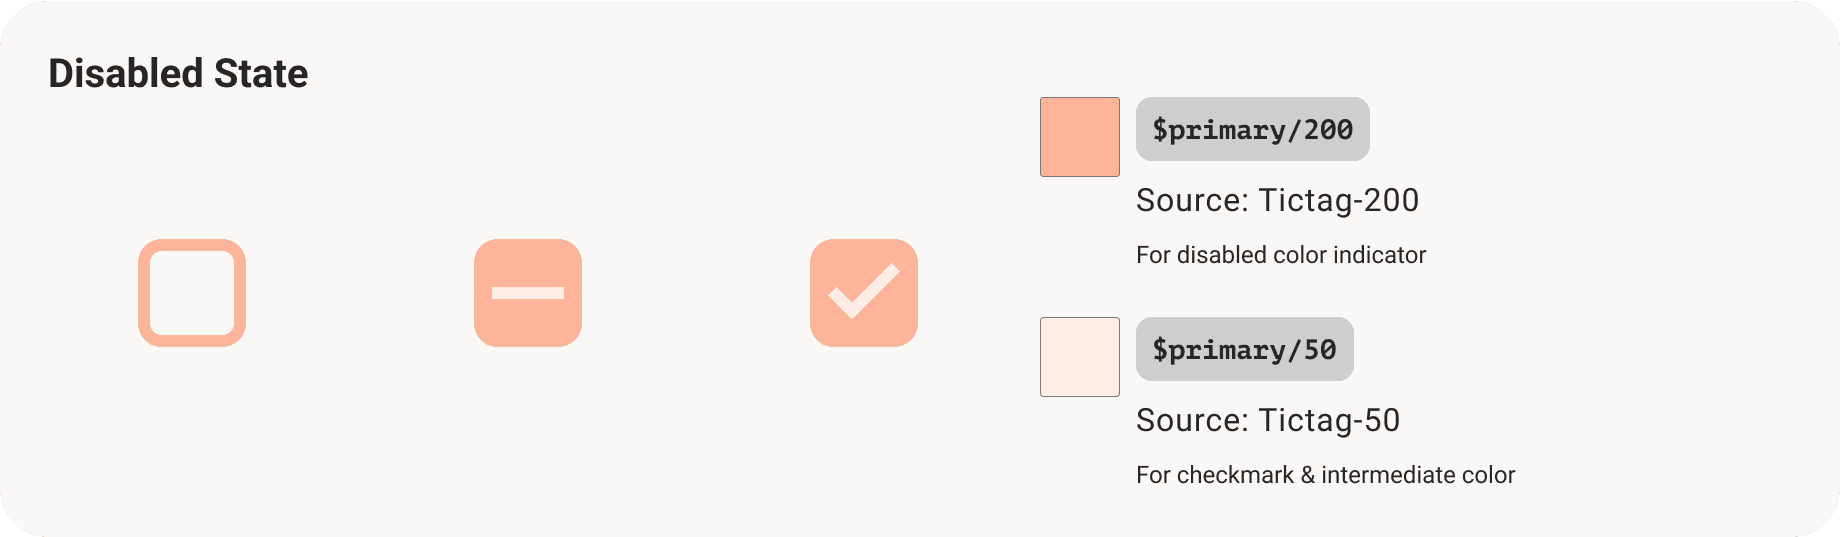
Task: Click the Source: Tictag-200 label
Action: click(x=1277, y=200)
